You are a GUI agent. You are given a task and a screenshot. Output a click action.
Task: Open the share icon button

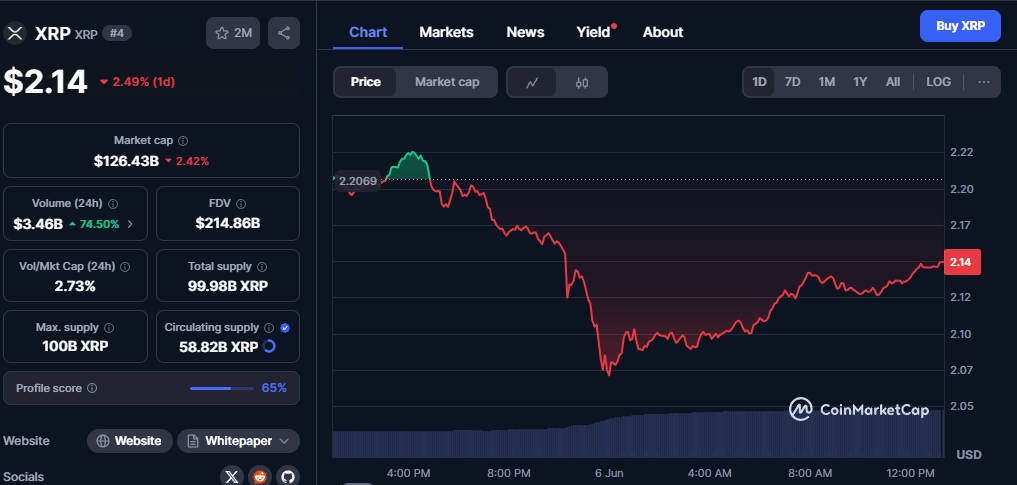[x=284, y=33]
